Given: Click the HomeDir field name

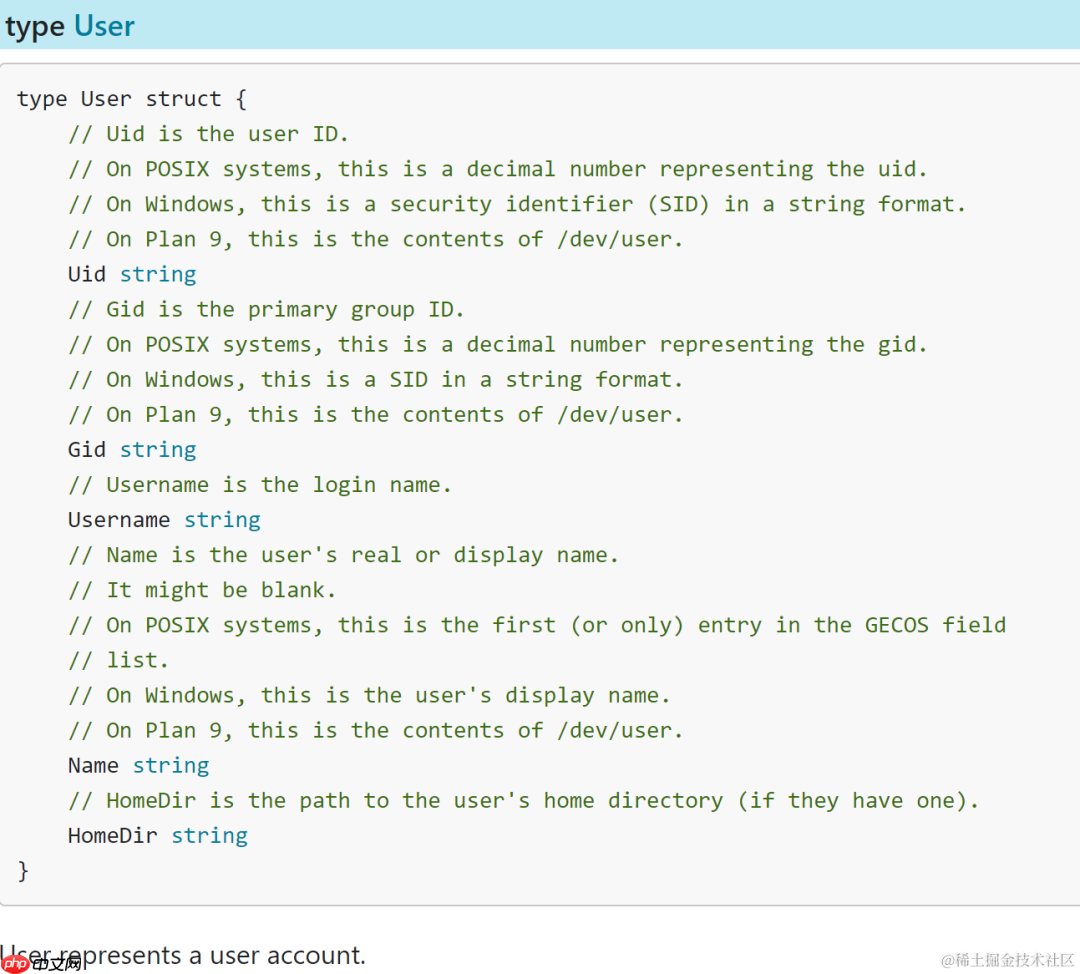Looking at the screenshot, I should click(x=113, y=836).
